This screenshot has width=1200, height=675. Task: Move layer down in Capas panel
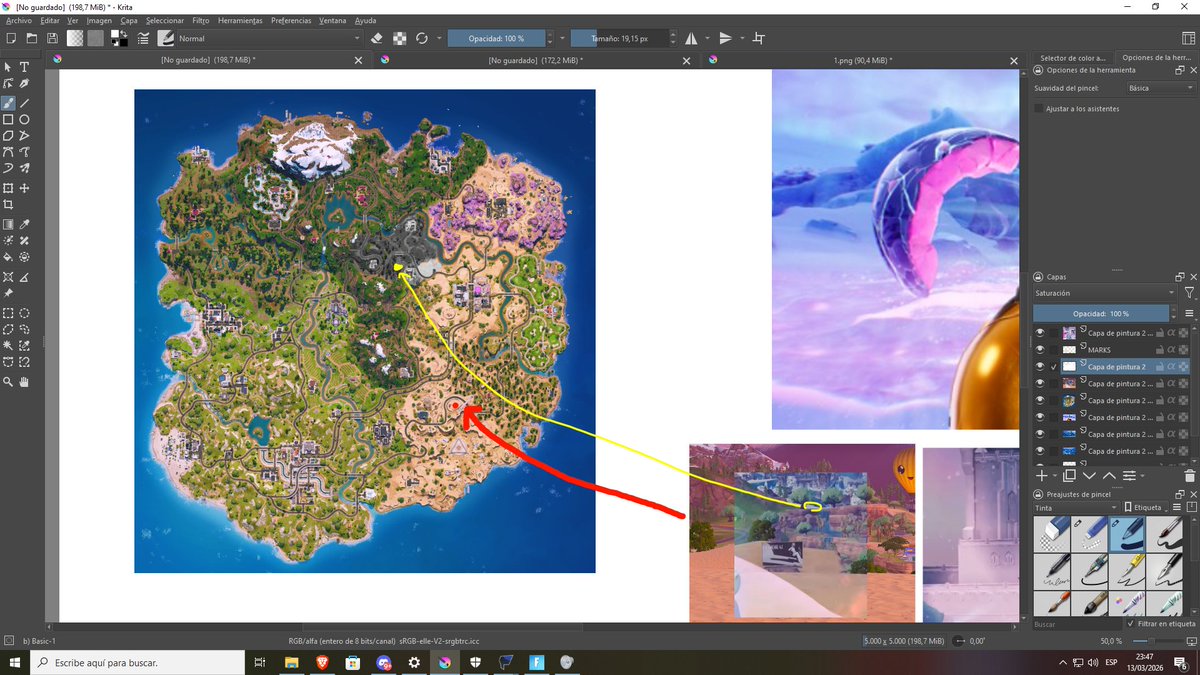[x=1089, y=476]
